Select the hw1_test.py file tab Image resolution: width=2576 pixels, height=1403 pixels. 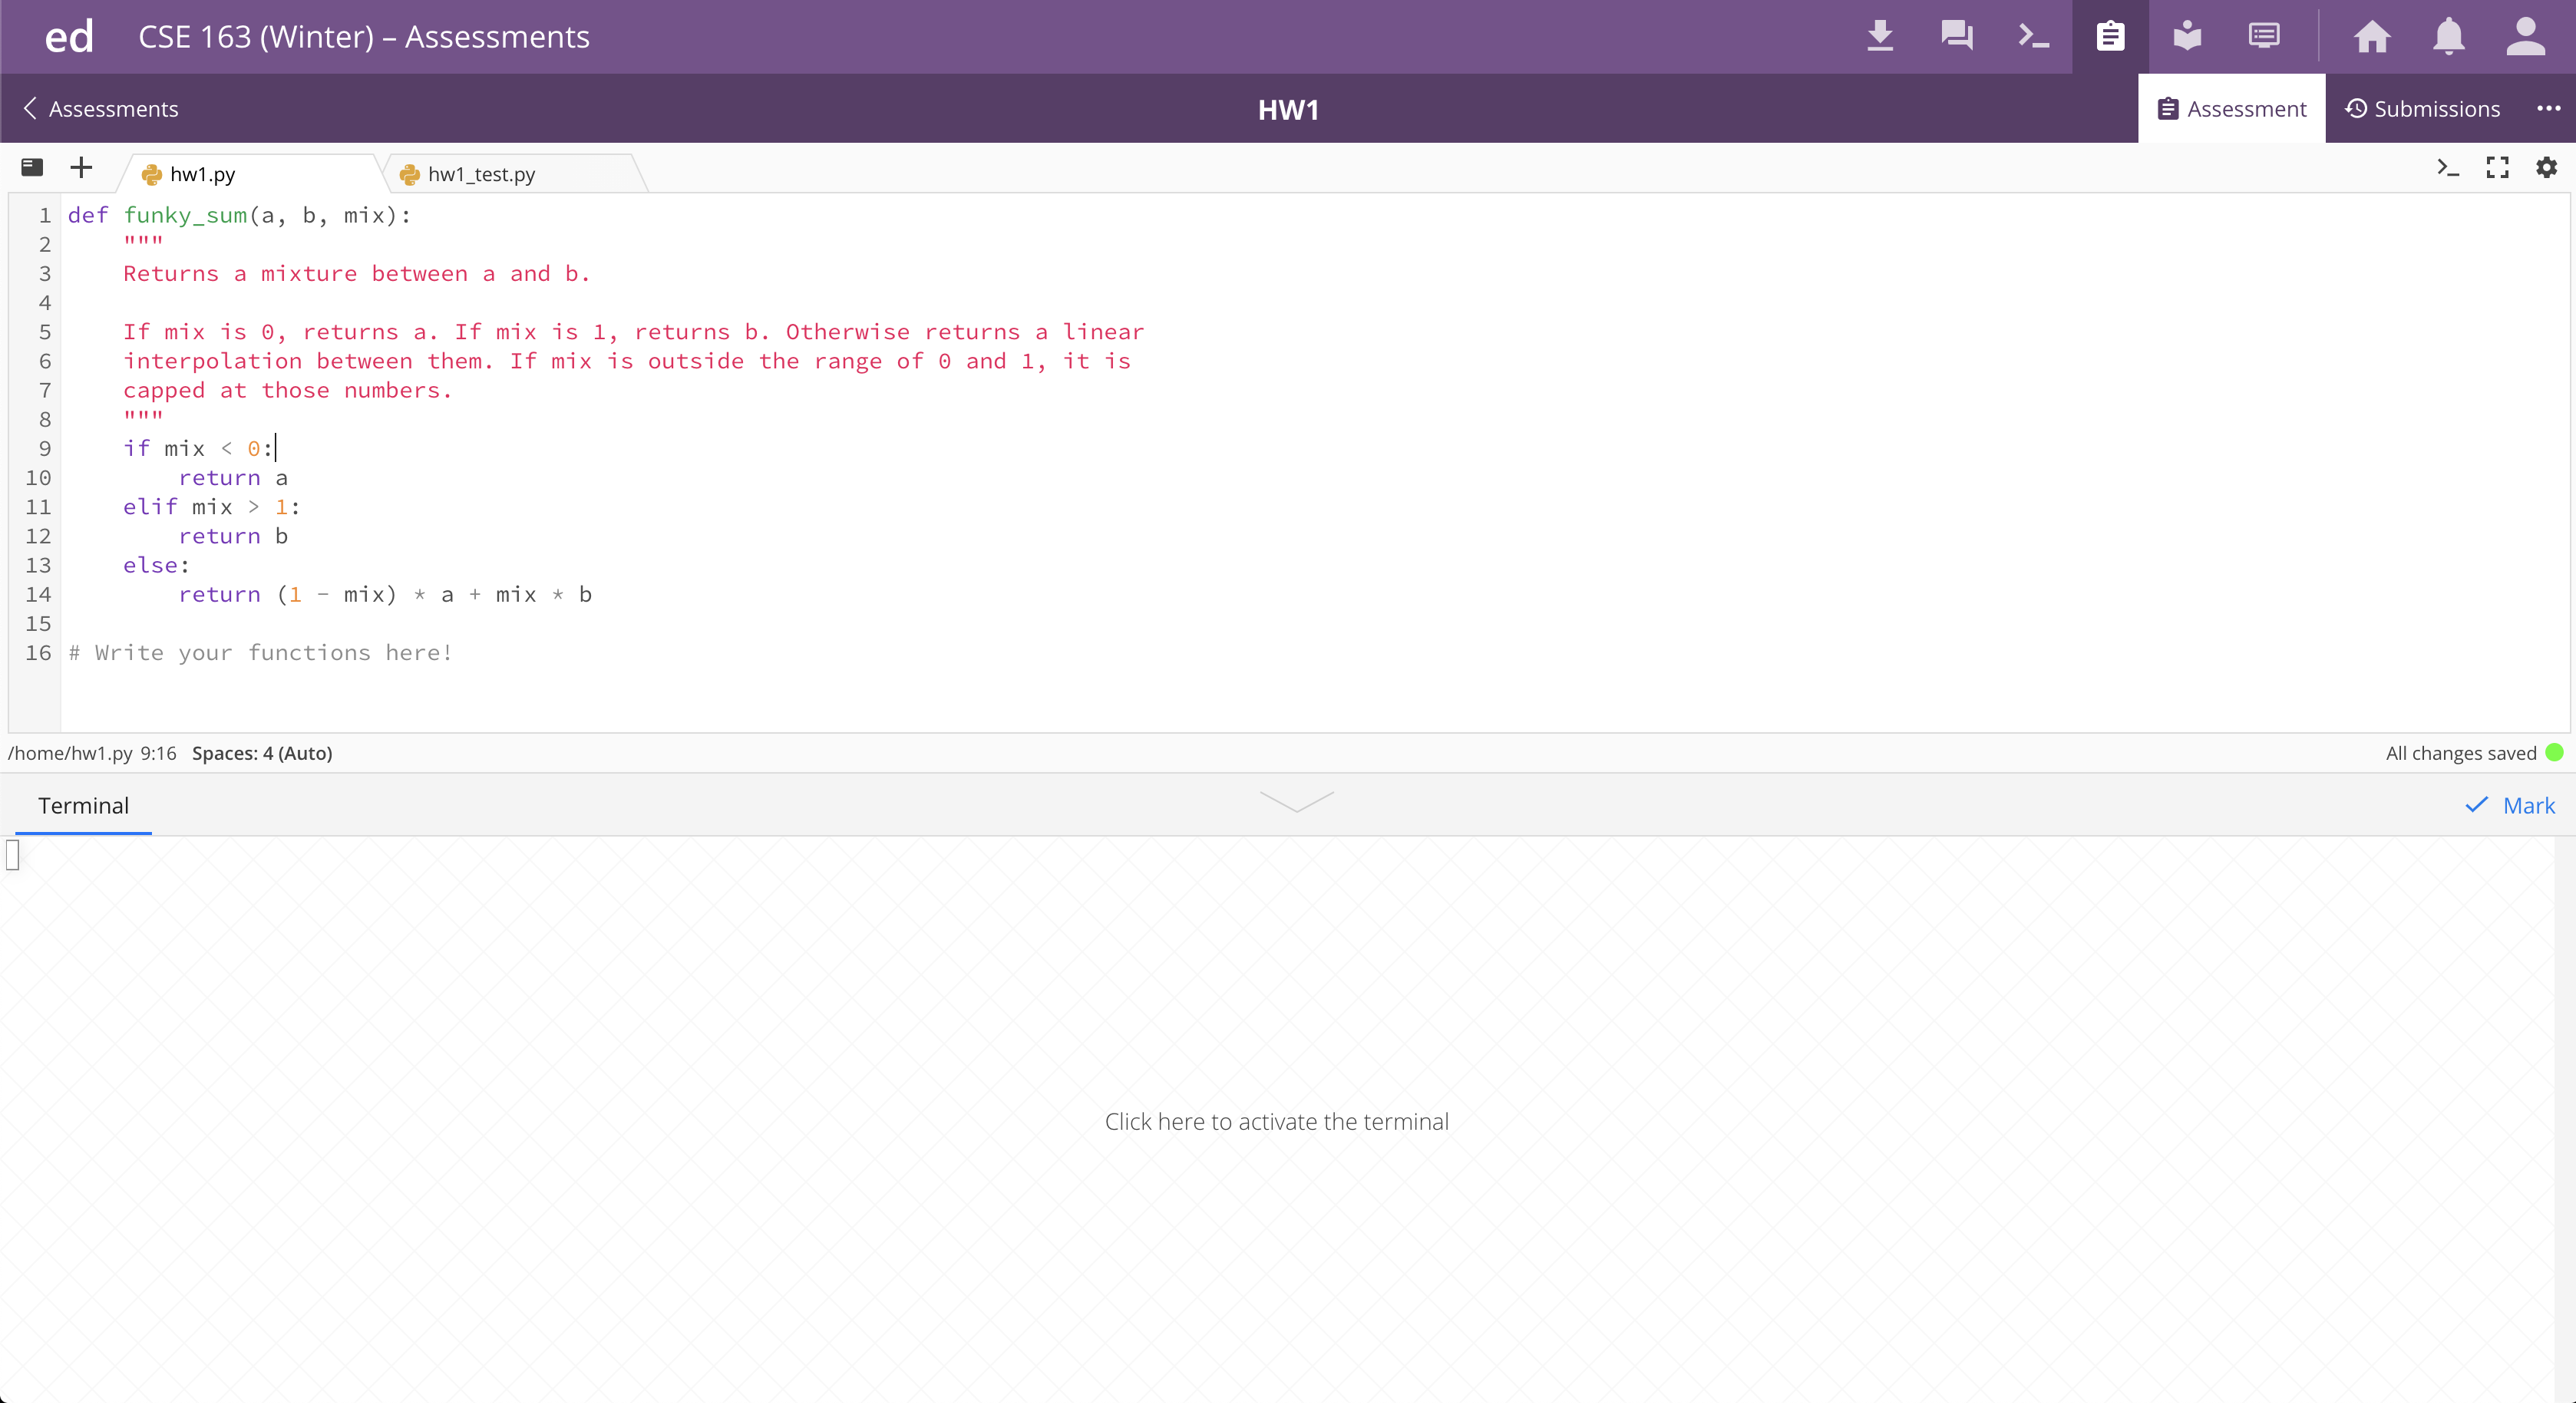coord(515,174)
